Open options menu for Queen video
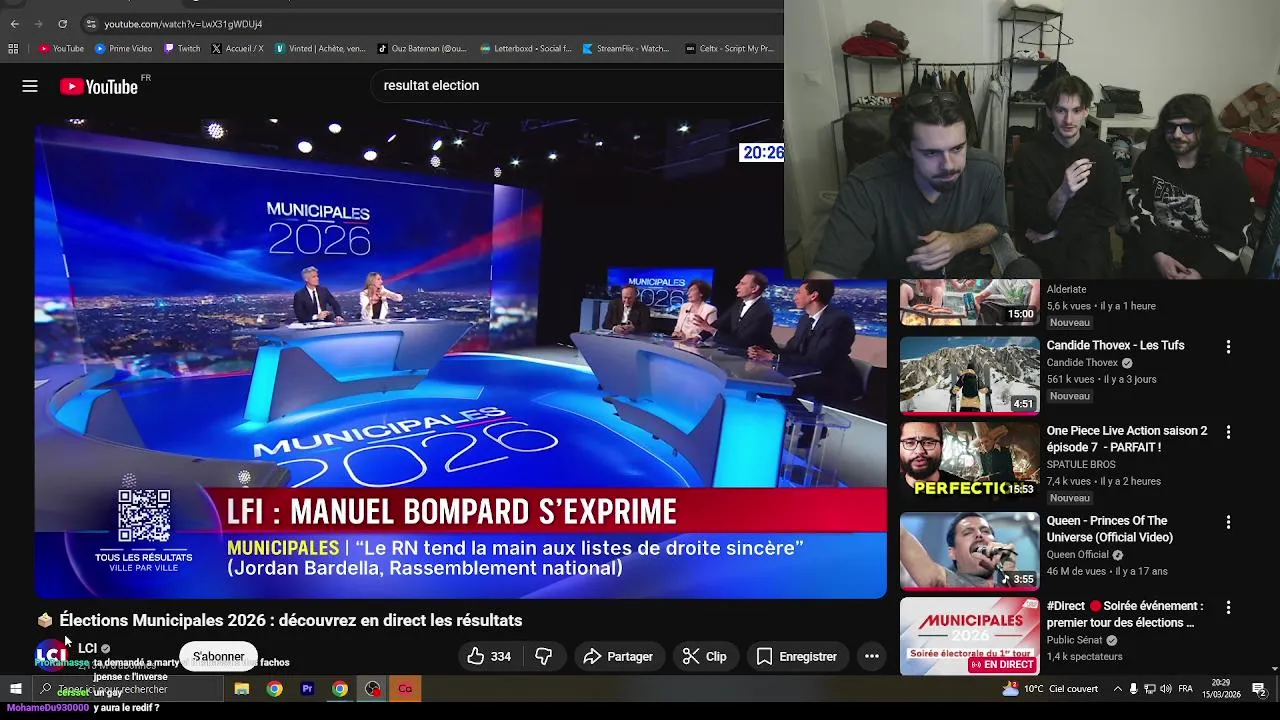1280x720 pixels. (x=1228, y=522)
